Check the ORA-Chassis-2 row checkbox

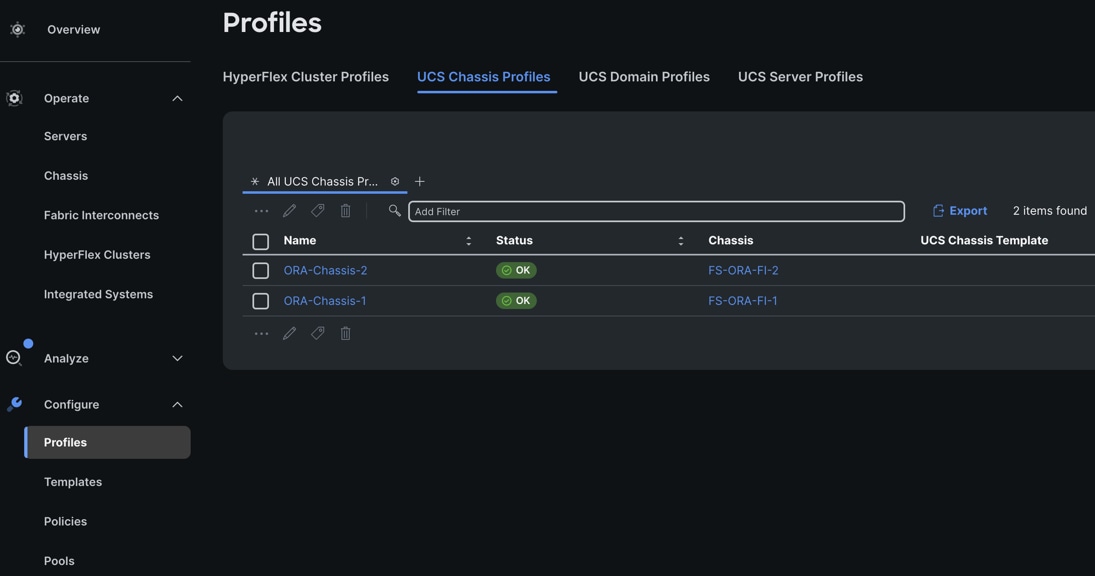(261, 271)
